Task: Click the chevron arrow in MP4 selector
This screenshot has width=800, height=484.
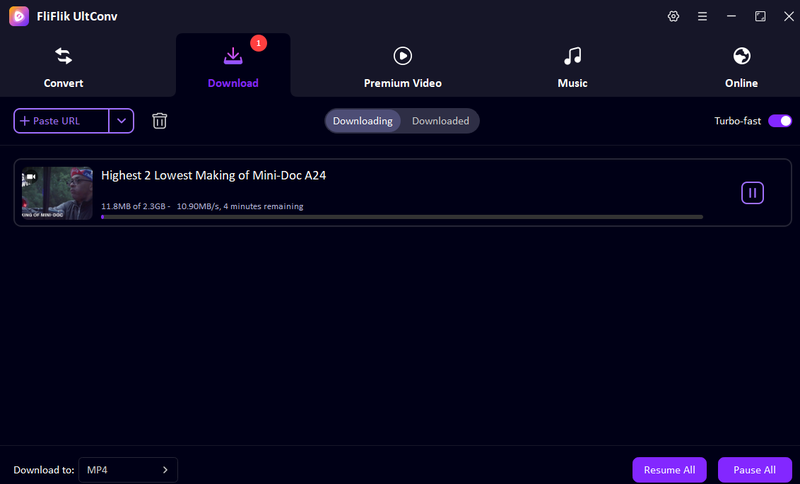Action: (165, 470)
